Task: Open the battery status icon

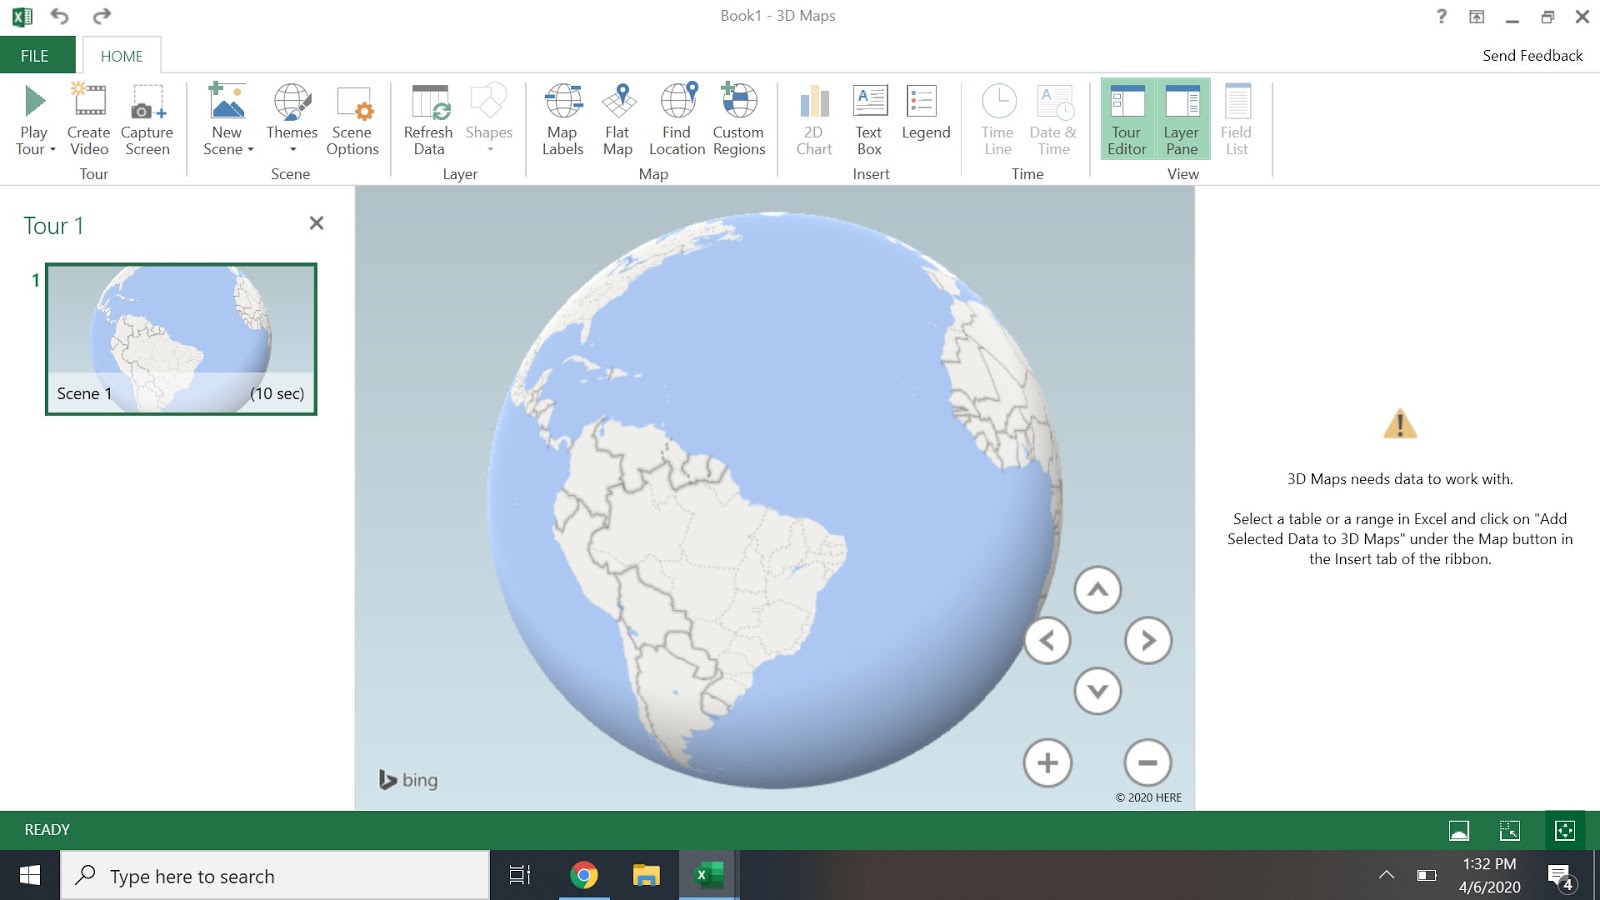Action: pos(1427,876)
